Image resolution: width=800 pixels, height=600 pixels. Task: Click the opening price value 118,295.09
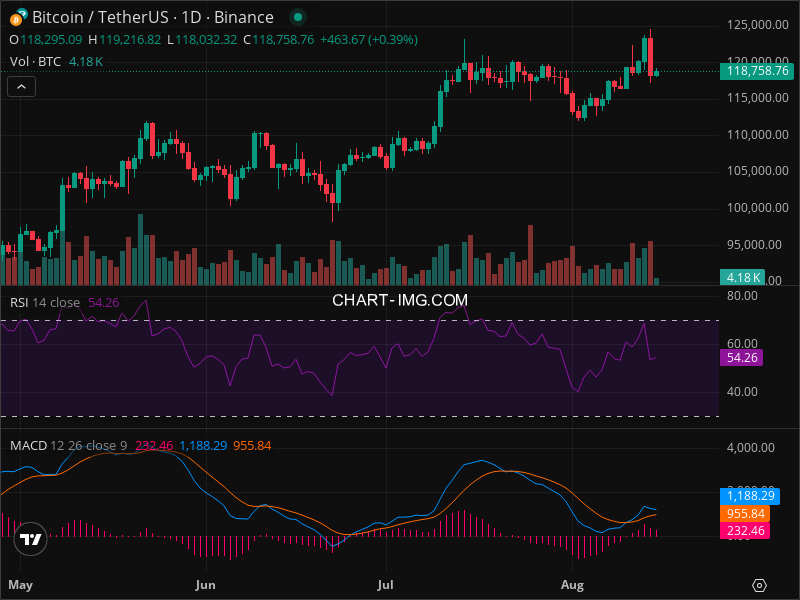51,40
